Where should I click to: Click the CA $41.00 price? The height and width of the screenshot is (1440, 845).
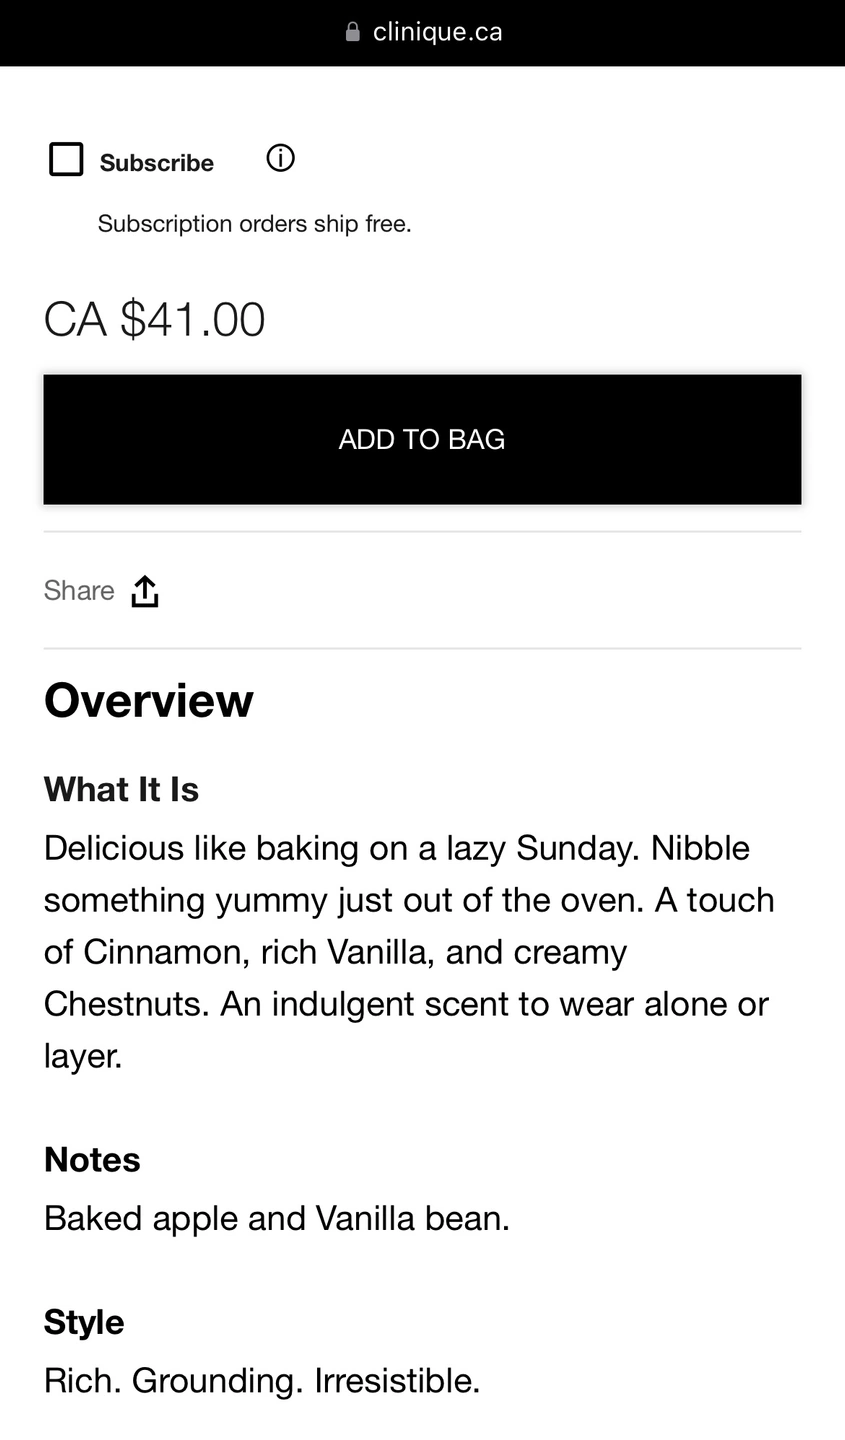pyautogui.click(x=155, y=320)
